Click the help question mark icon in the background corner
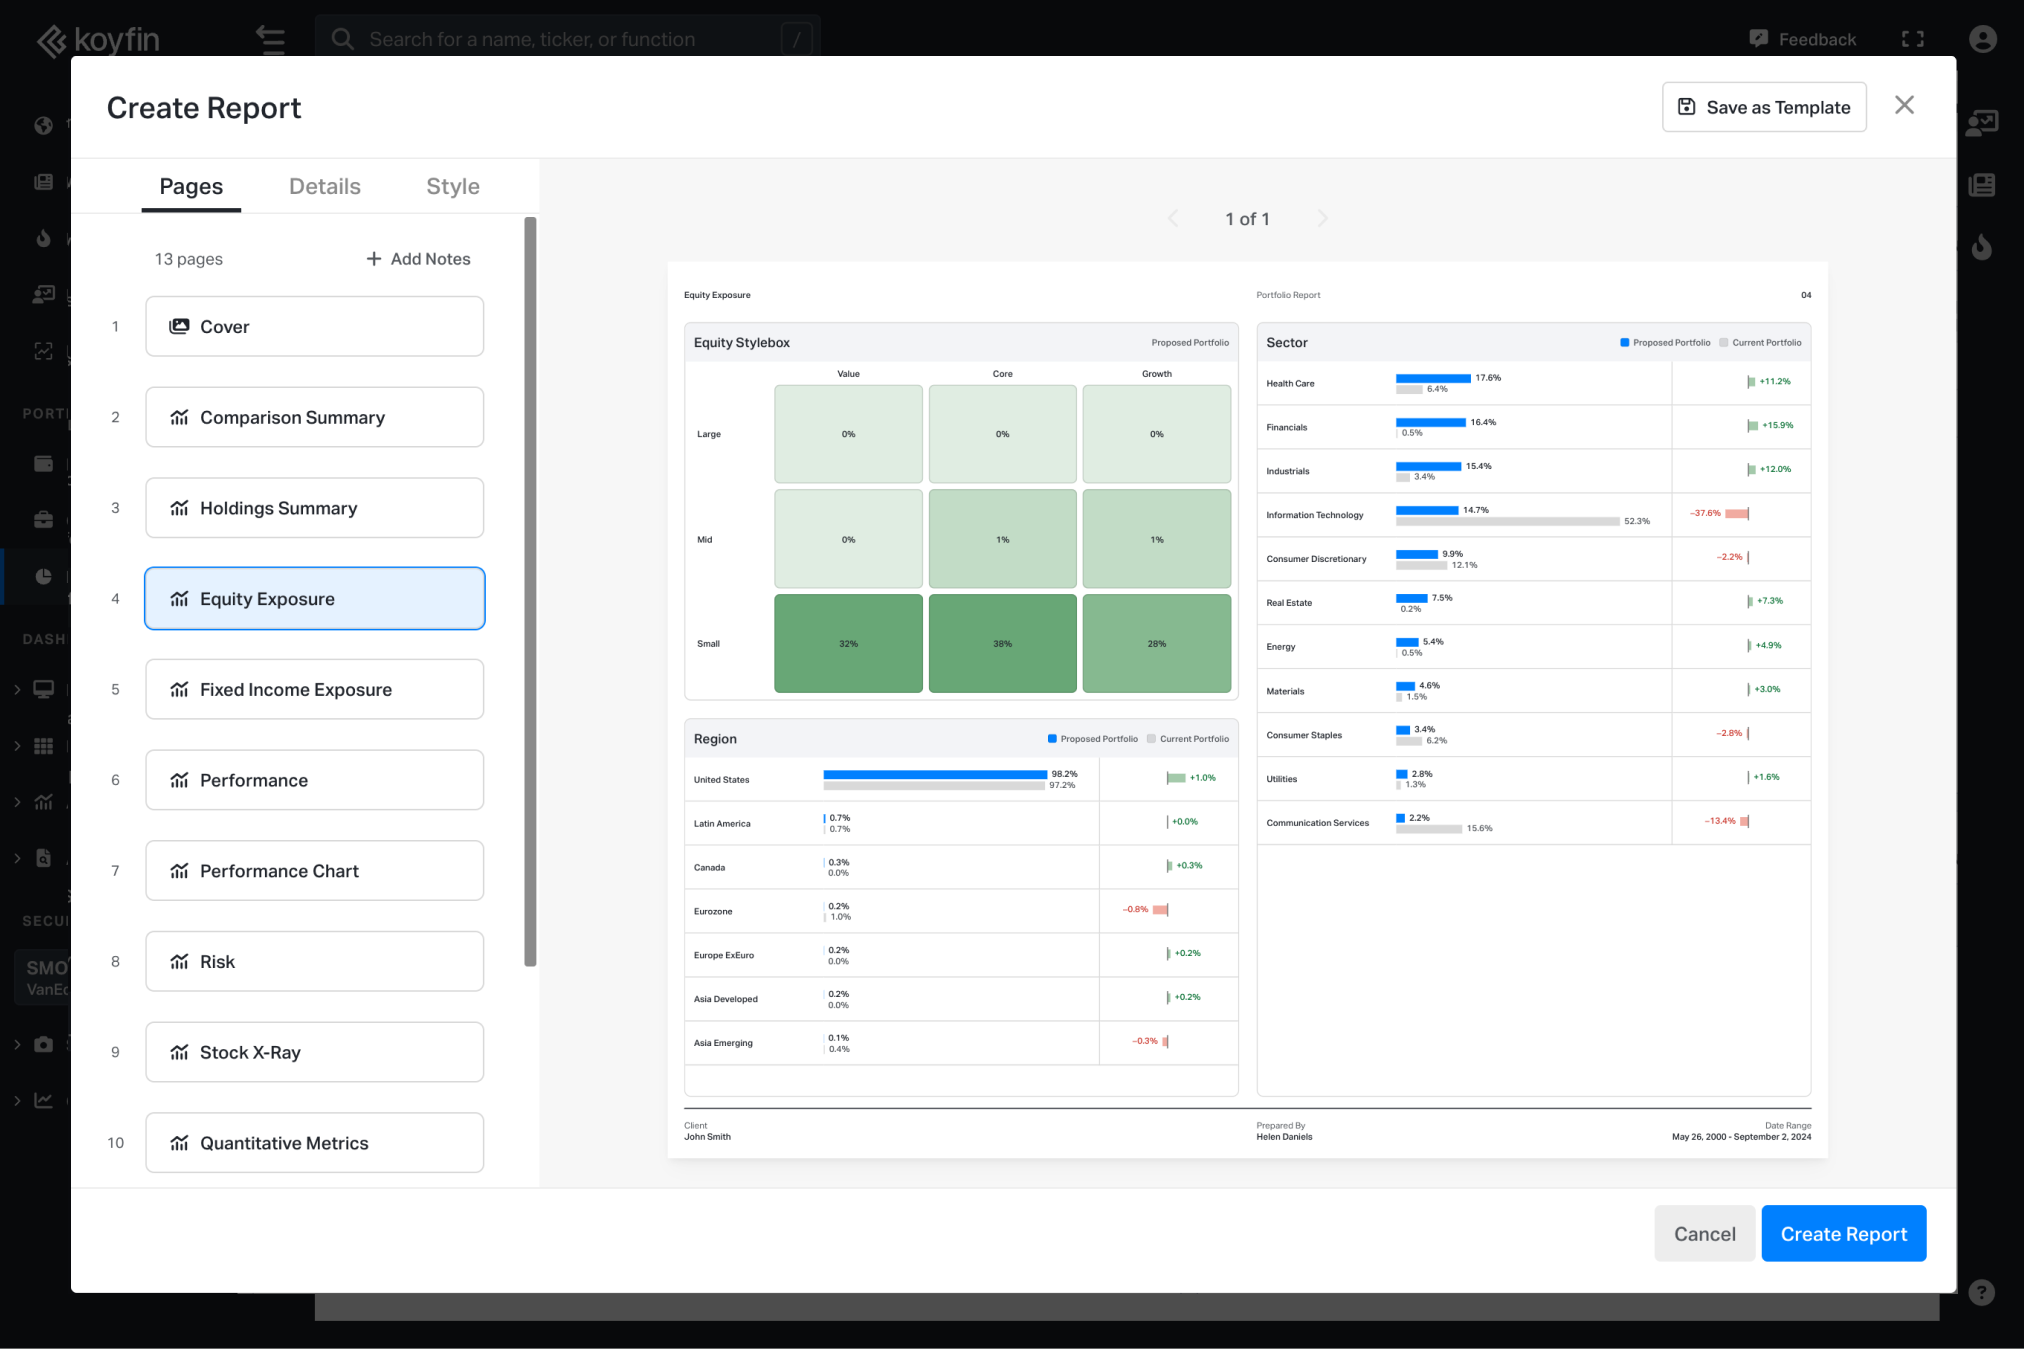Screen dimensions: 2024x1349 click(x=1981, y=1292)
